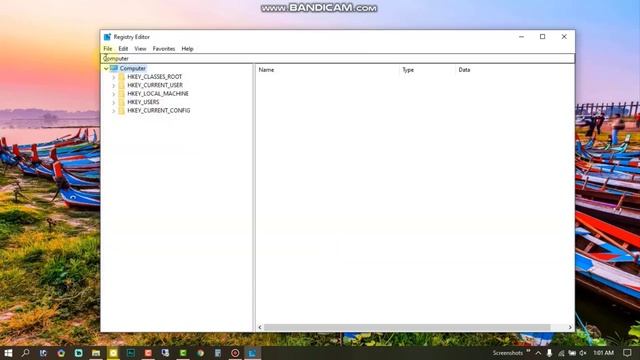Image resolution: width=640 pixels, height=360 pixels.
Task: Open the Edit menu
Action: click(123, 49)
